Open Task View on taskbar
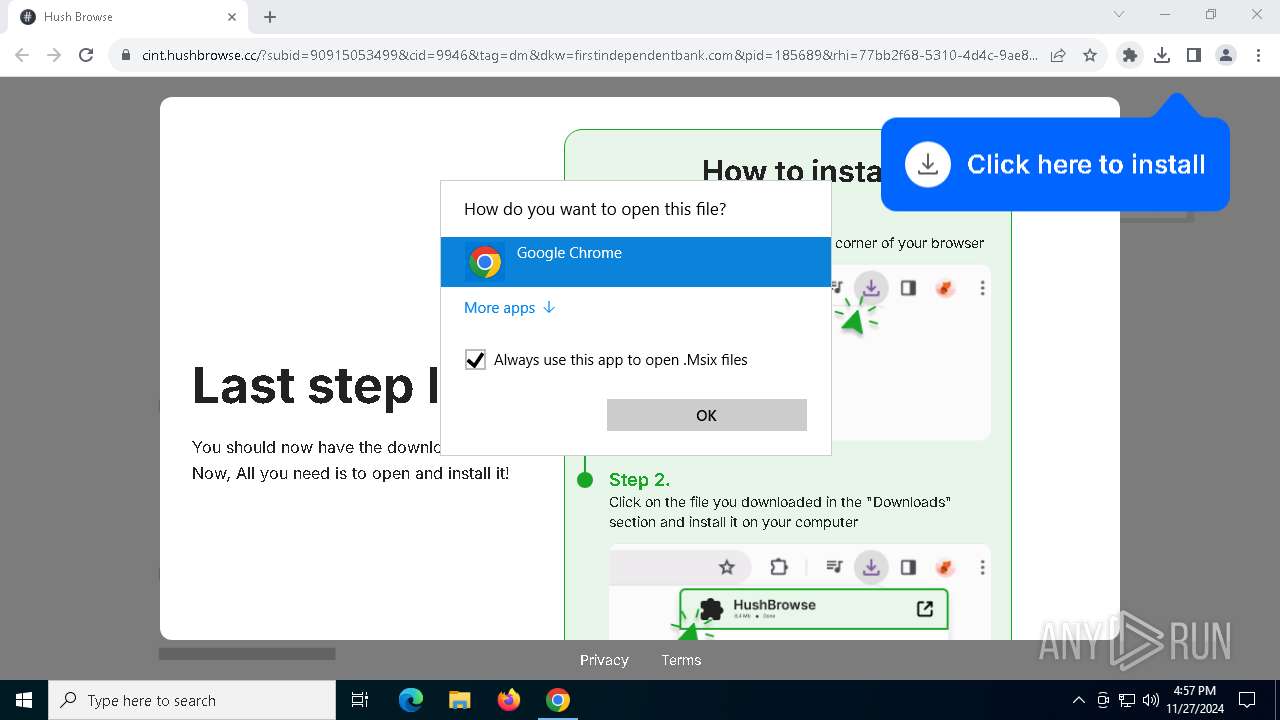 click(361, 700)
